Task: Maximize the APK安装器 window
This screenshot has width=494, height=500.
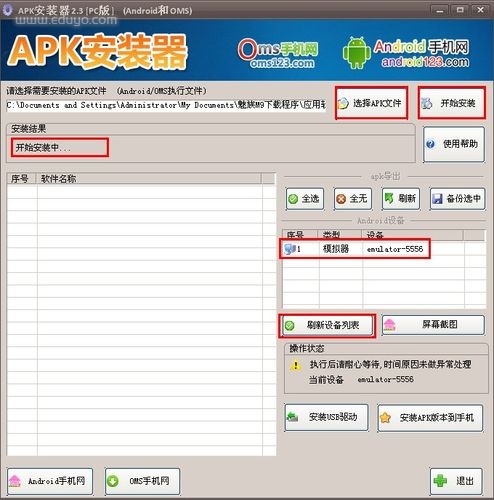Action: pyautogui.click(x=460, y=11)
